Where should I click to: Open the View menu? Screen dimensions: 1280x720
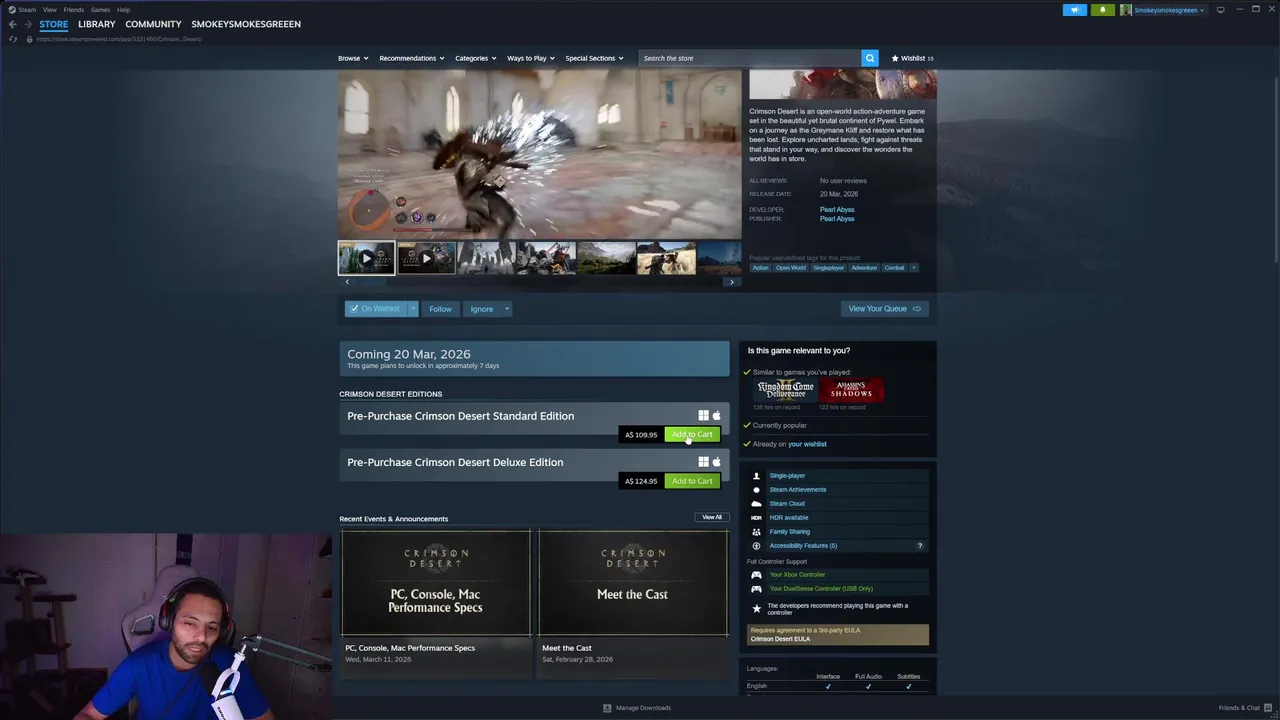(x=49, y=10)
